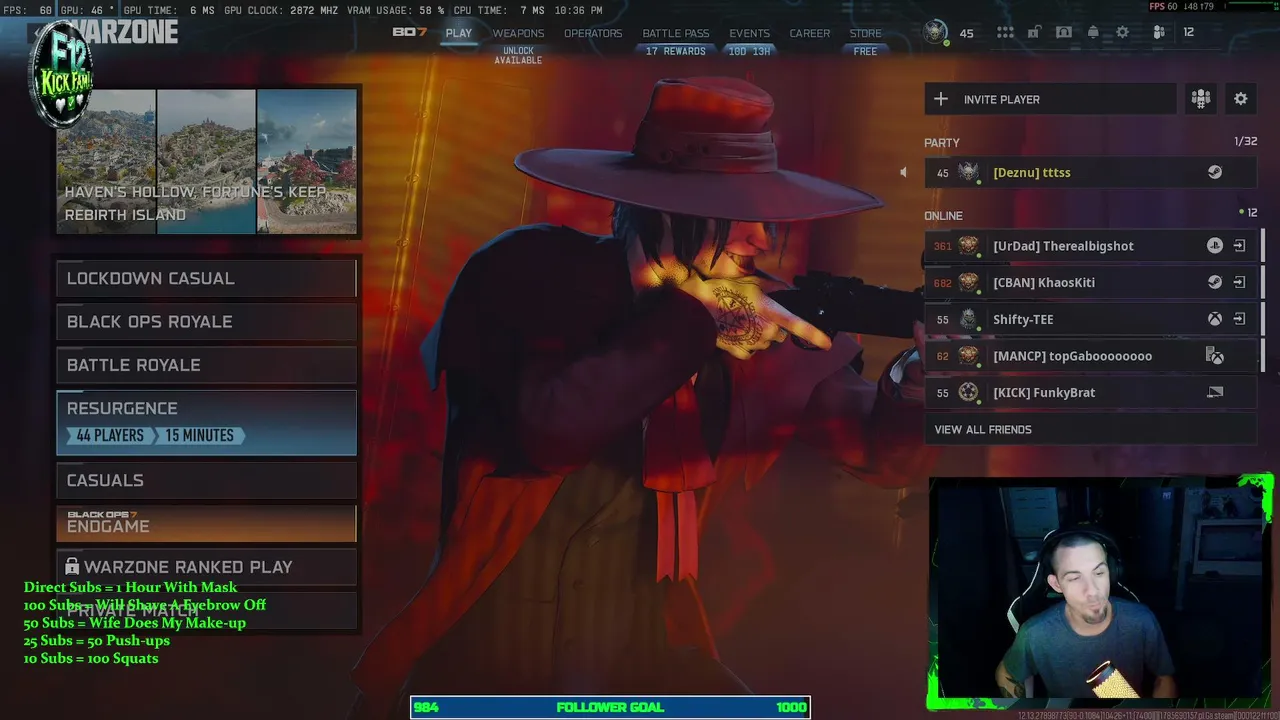Click the PlayStation icon for Therealbigshot

[x=1215, y=246]
